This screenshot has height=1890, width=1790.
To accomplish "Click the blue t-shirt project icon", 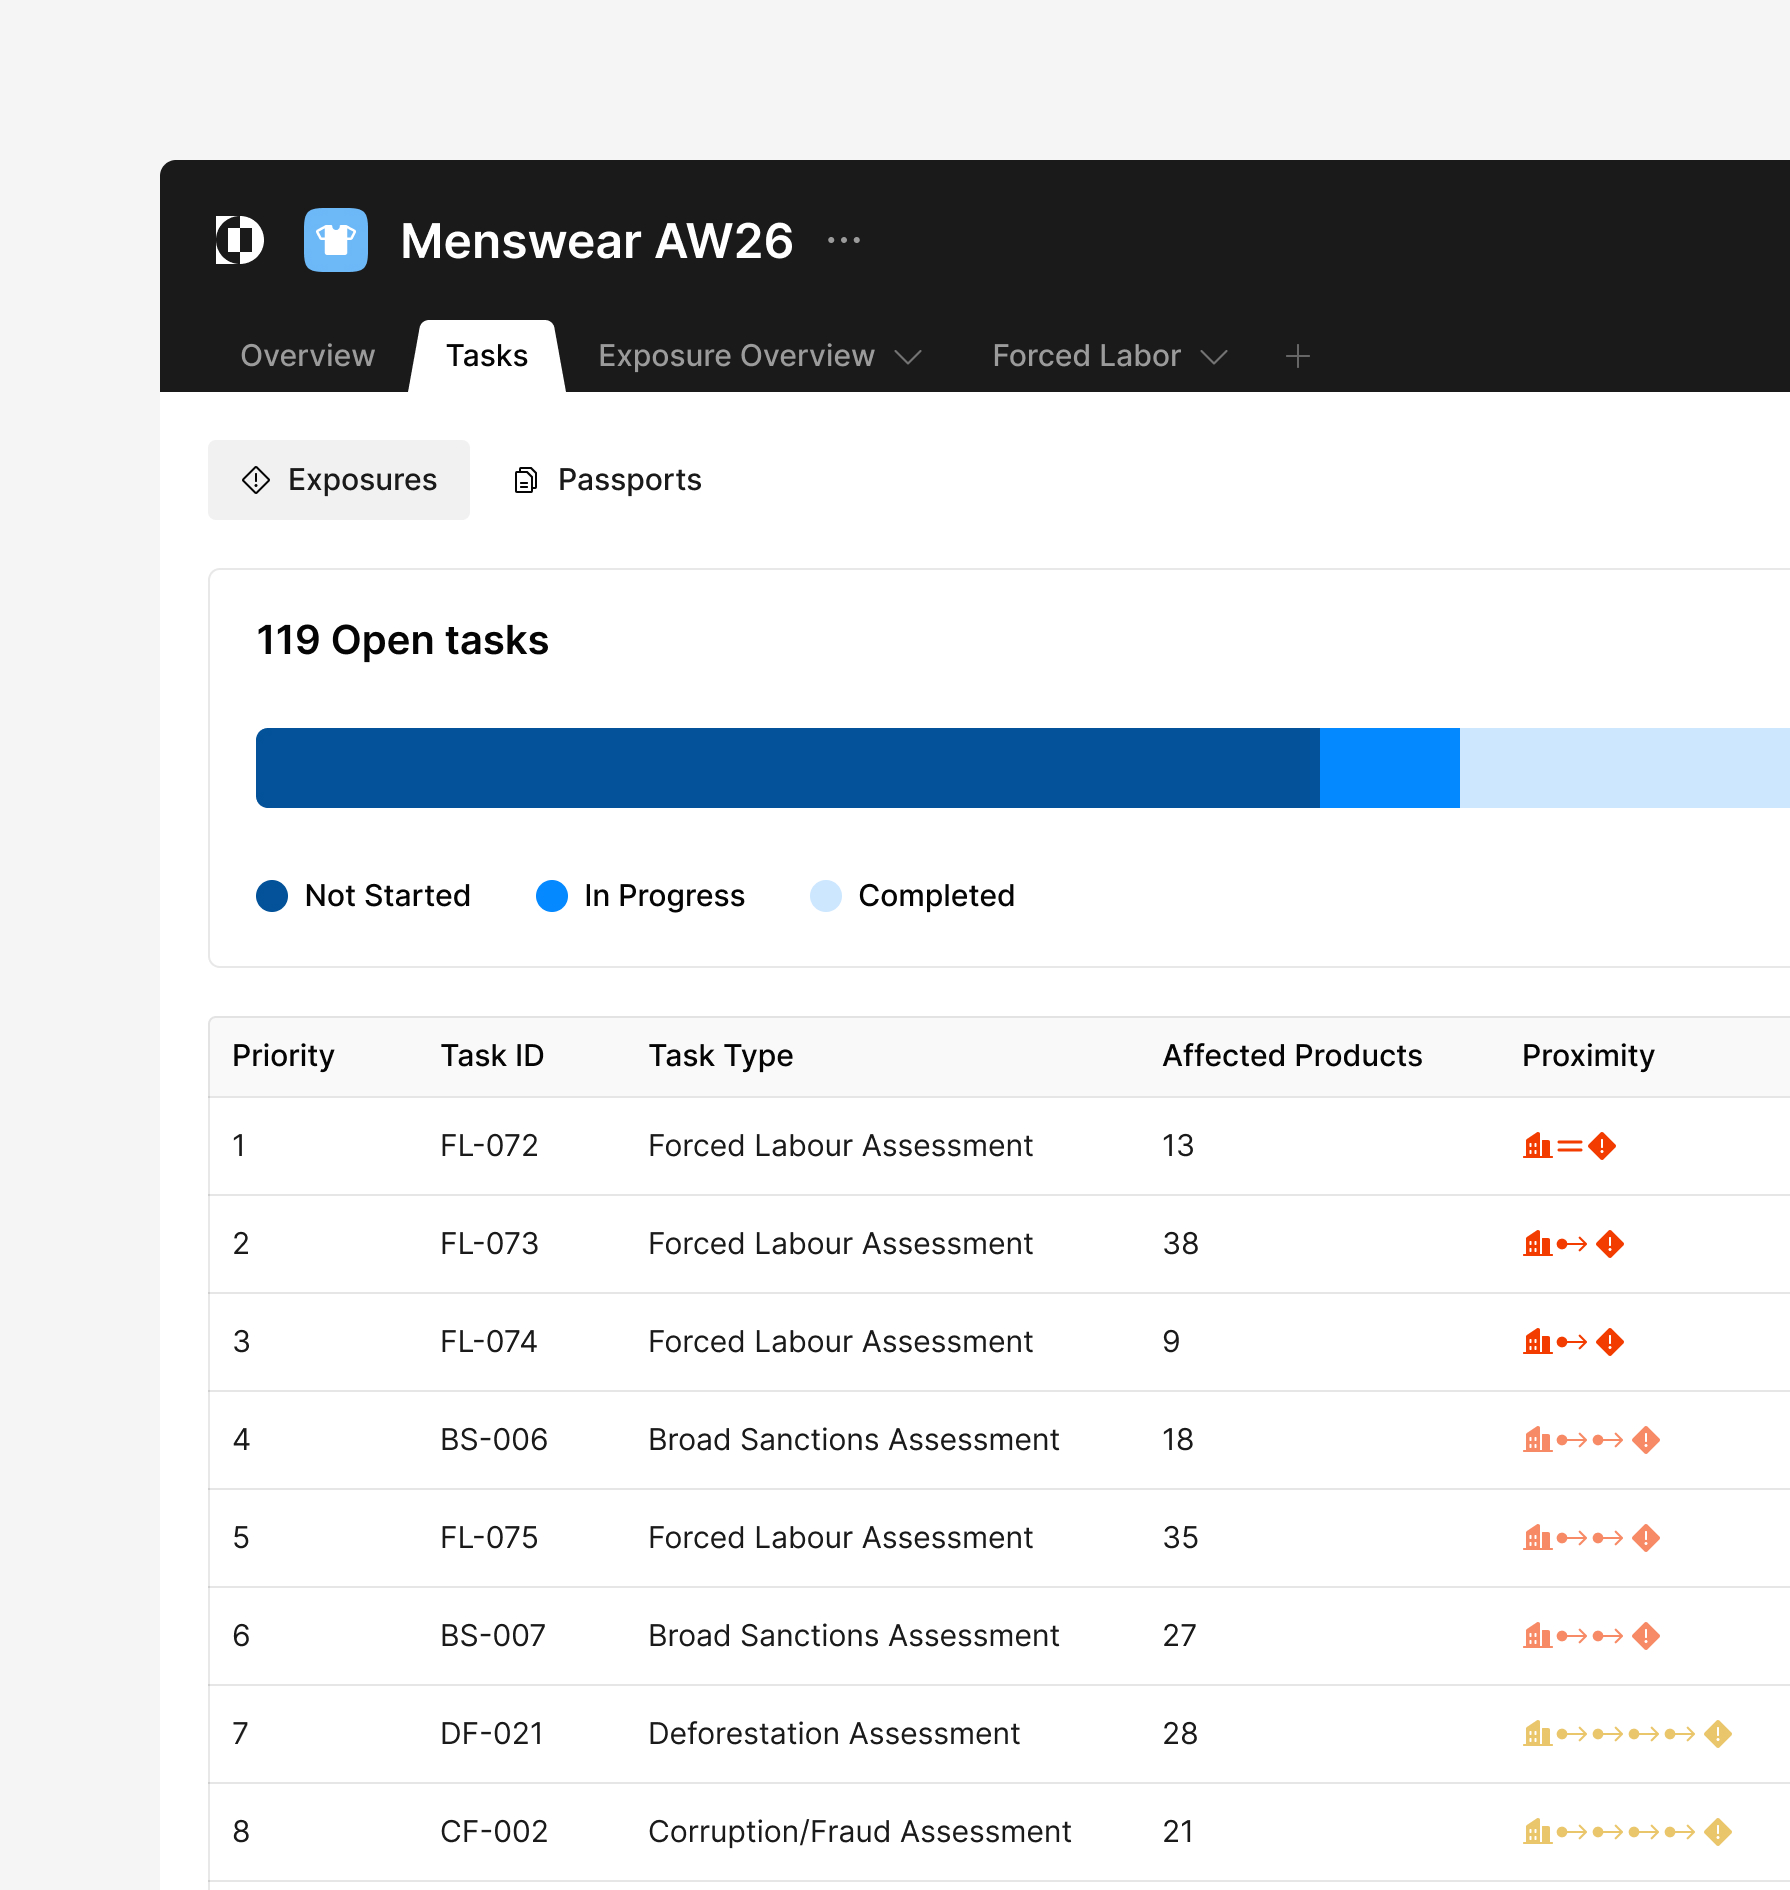I will (x=336, y=240).
